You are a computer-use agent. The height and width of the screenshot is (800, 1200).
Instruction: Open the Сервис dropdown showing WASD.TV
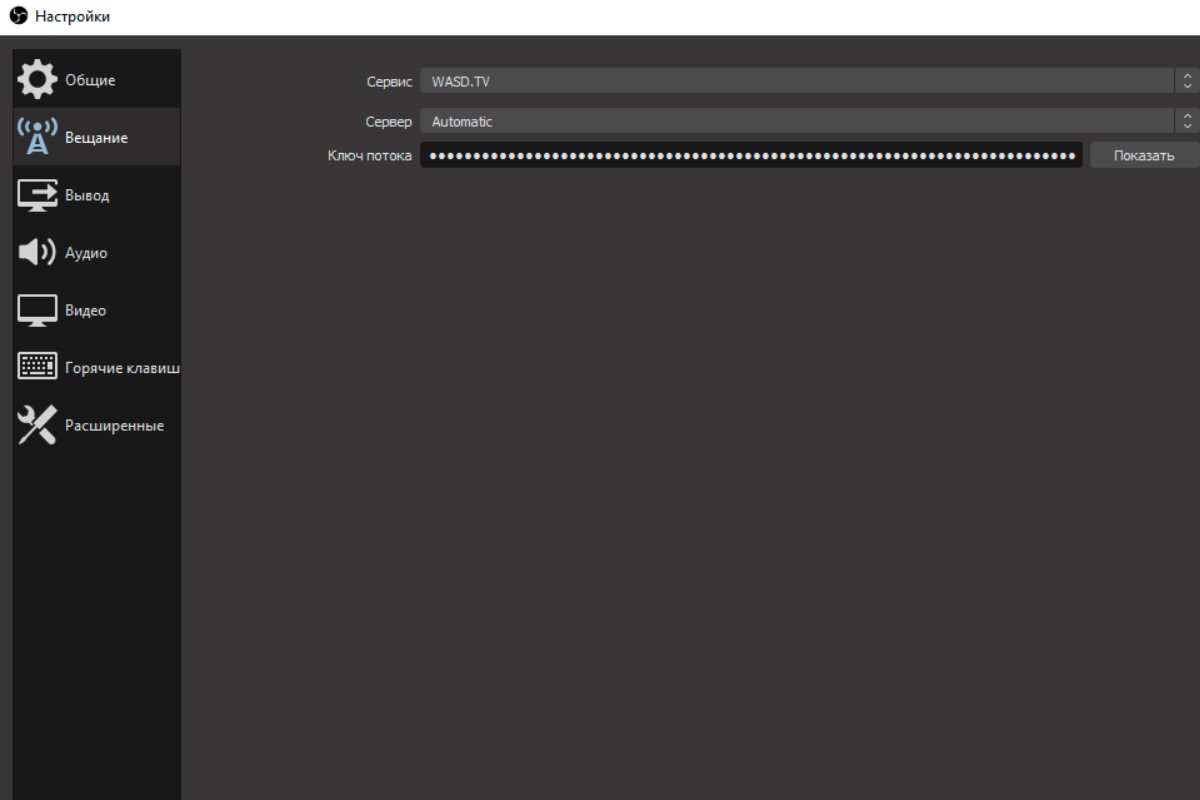click(x=796, y=81)
